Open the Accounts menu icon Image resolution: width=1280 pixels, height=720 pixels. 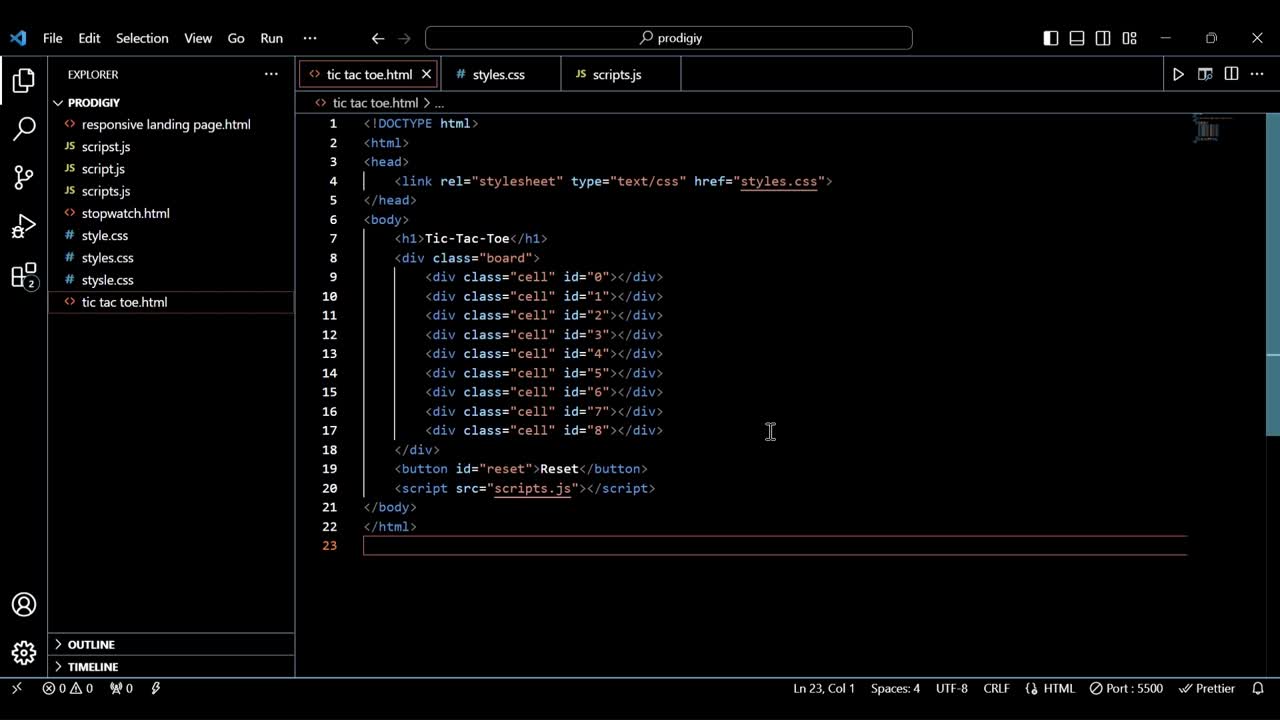tap(24, 605)
